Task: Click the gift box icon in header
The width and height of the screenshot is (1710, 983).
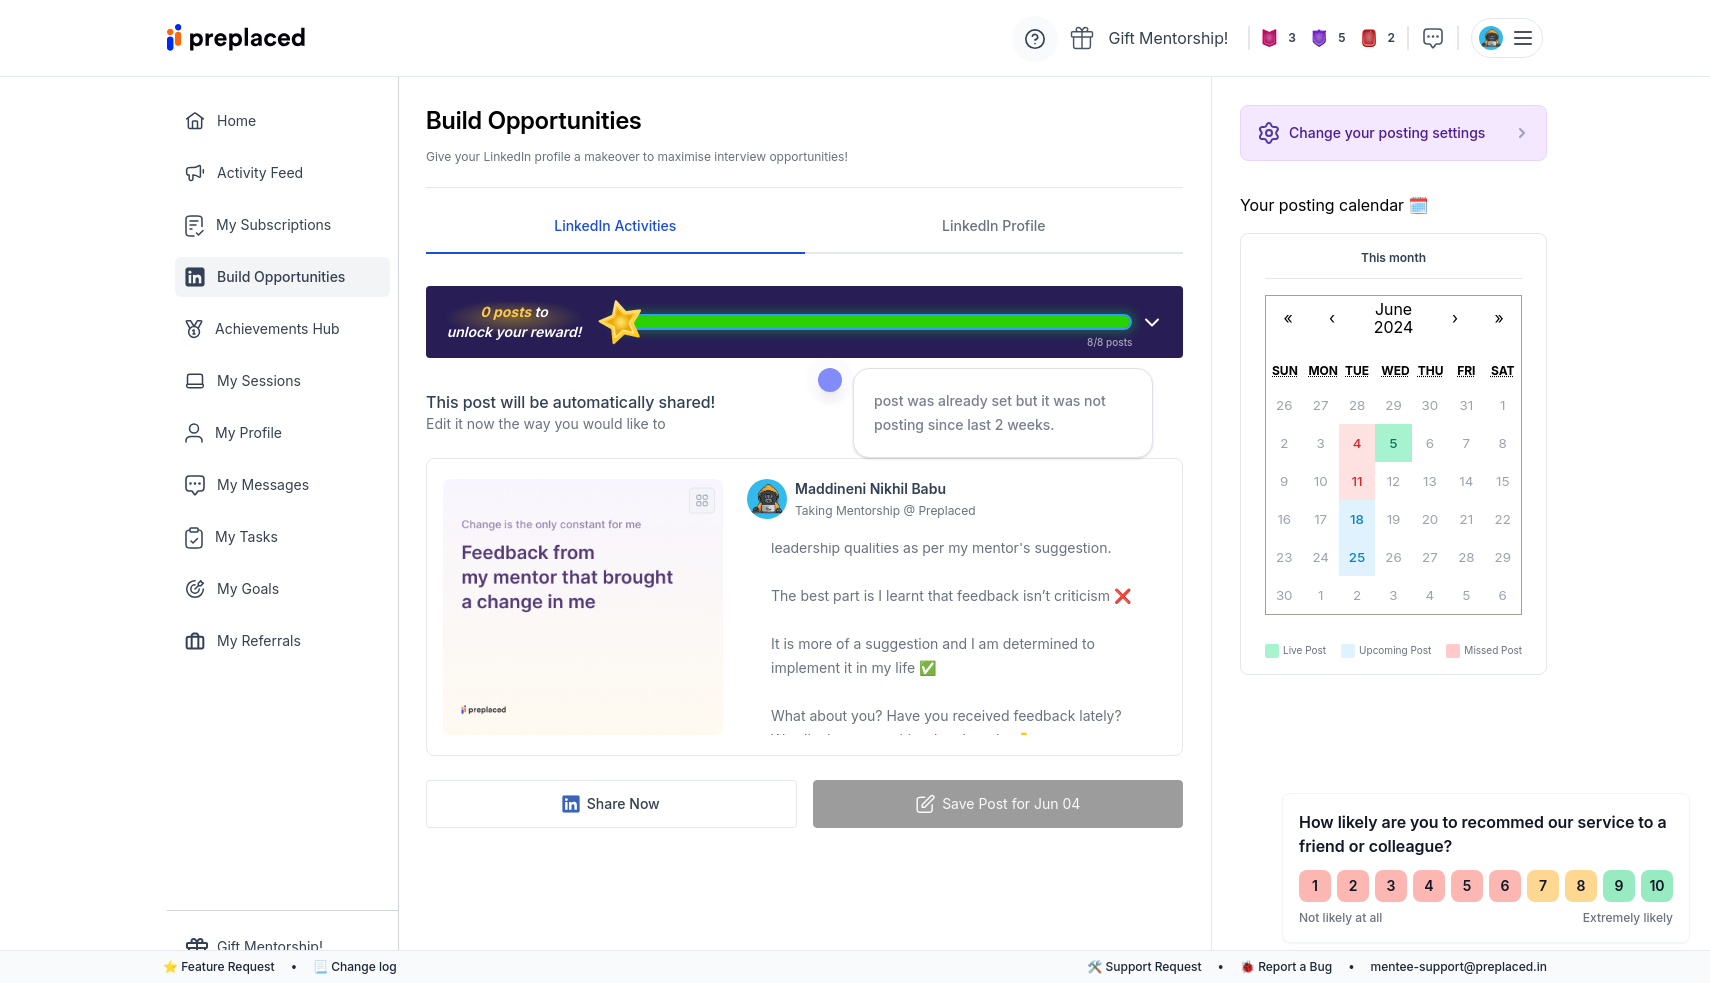Action: 1082,38
